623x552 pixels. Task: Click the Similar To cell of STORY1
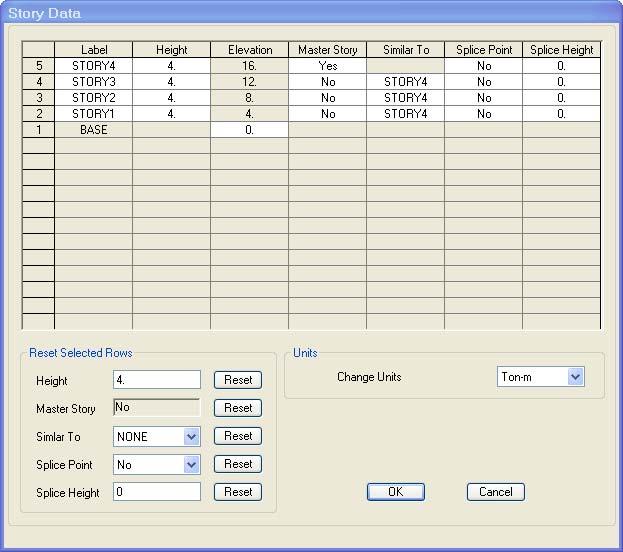click(405, 114)
